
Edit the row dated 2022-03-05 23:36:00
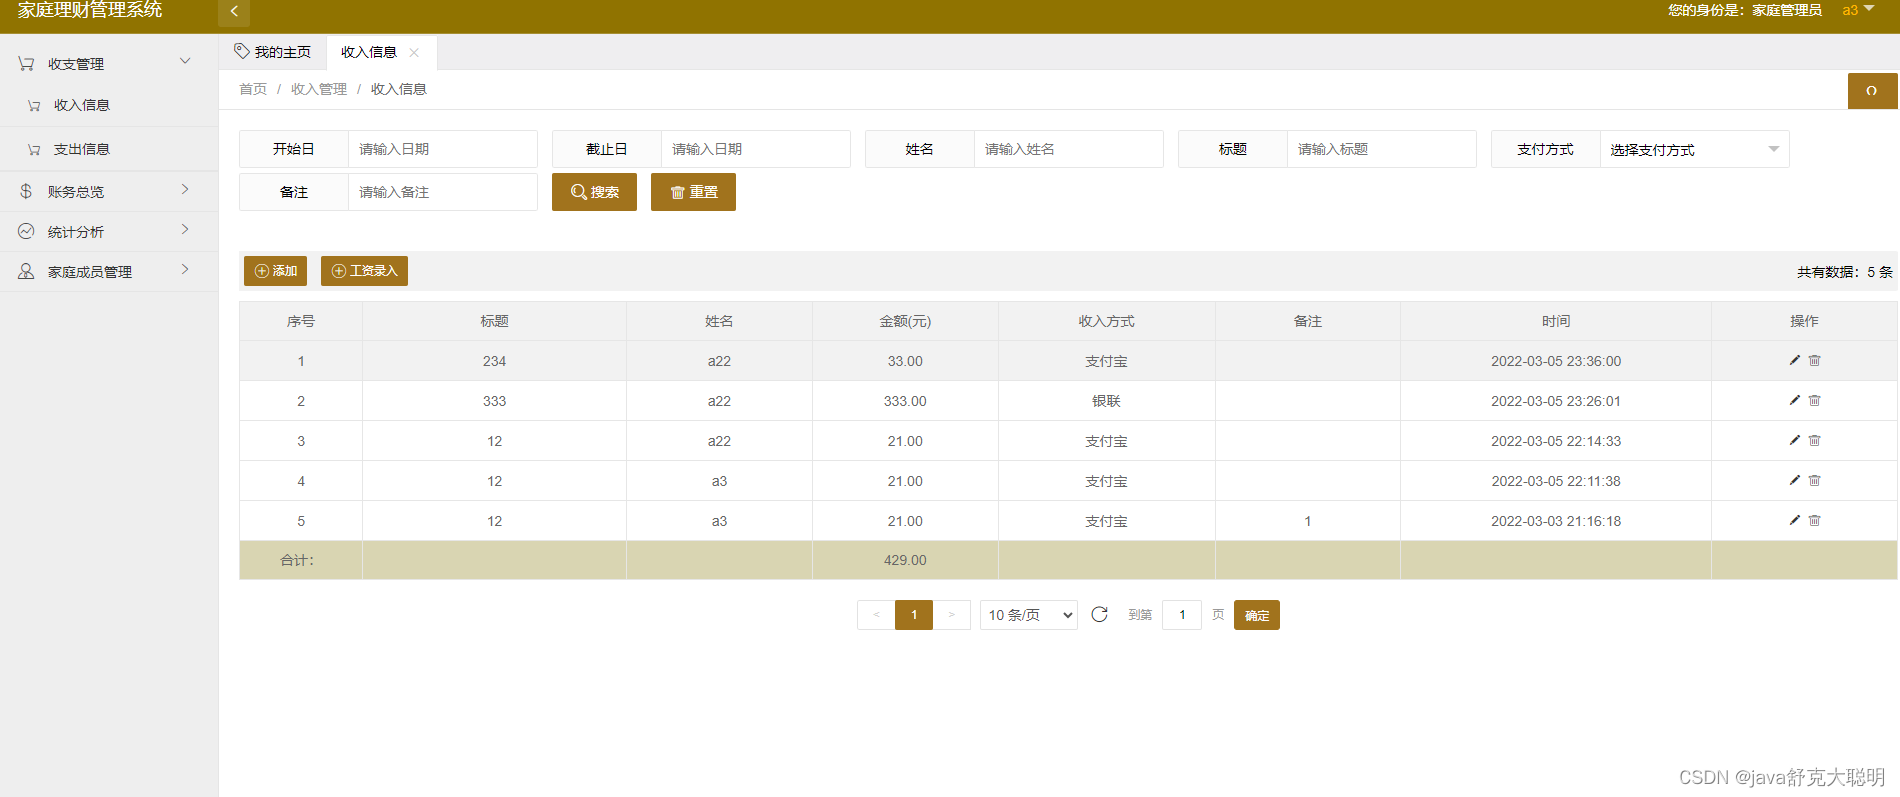tap(1795, 360)
